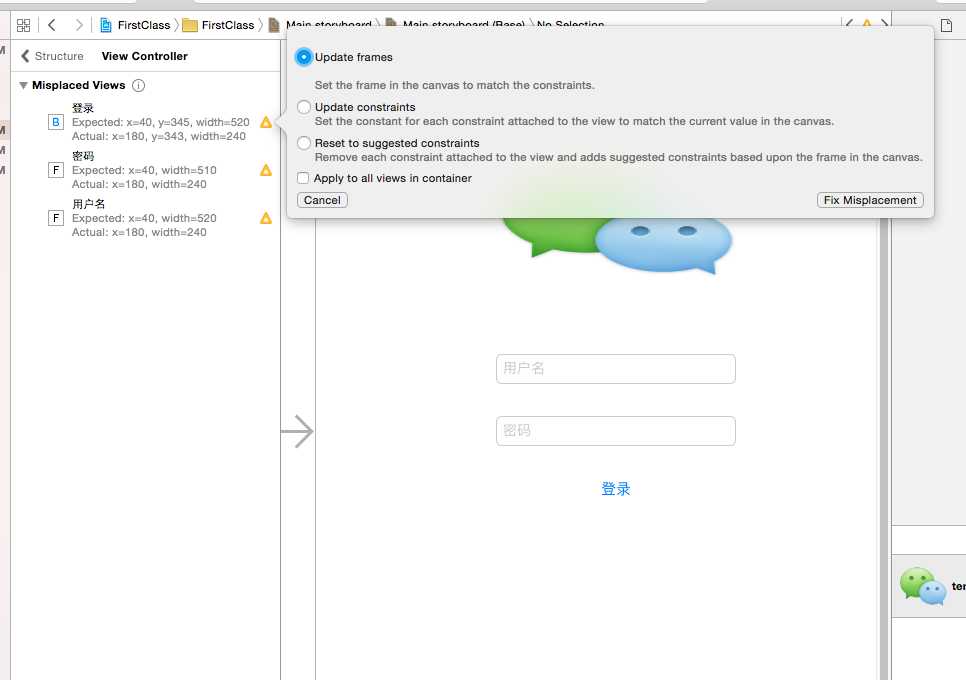Open the related items grid menu
The width and height of the screenshot is (966, 680).
pyautogui.click(x=23, y=25)
